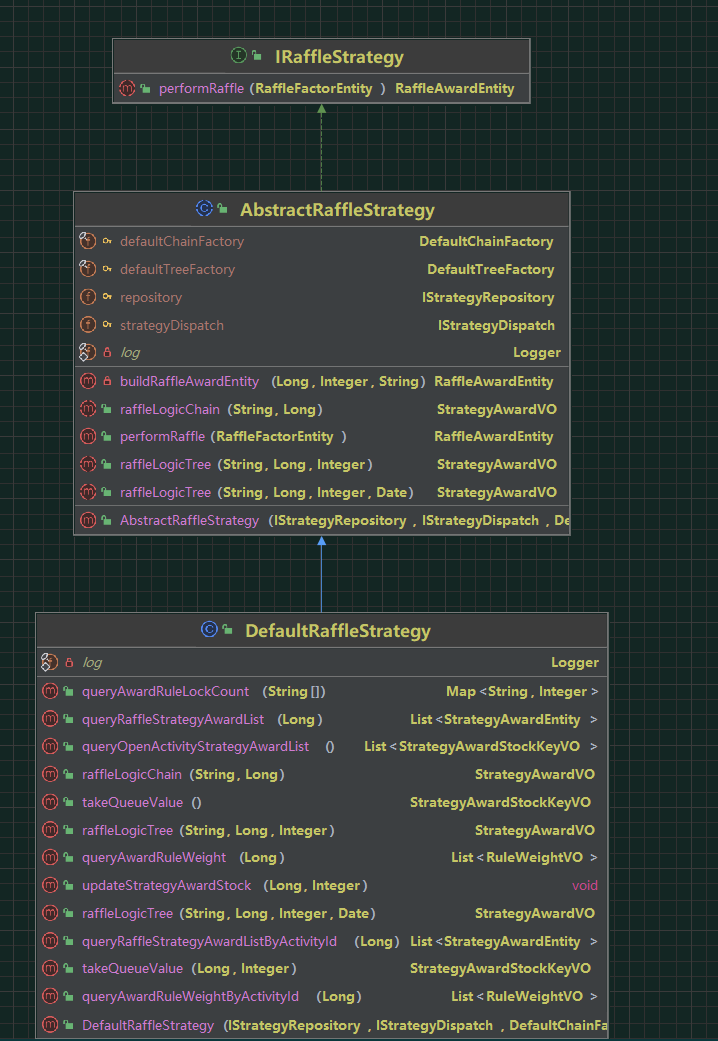Click the method icon beside queryAwardRuleLockCount
This screenshot has width=718, height=1041.
(x=50, y=691)
